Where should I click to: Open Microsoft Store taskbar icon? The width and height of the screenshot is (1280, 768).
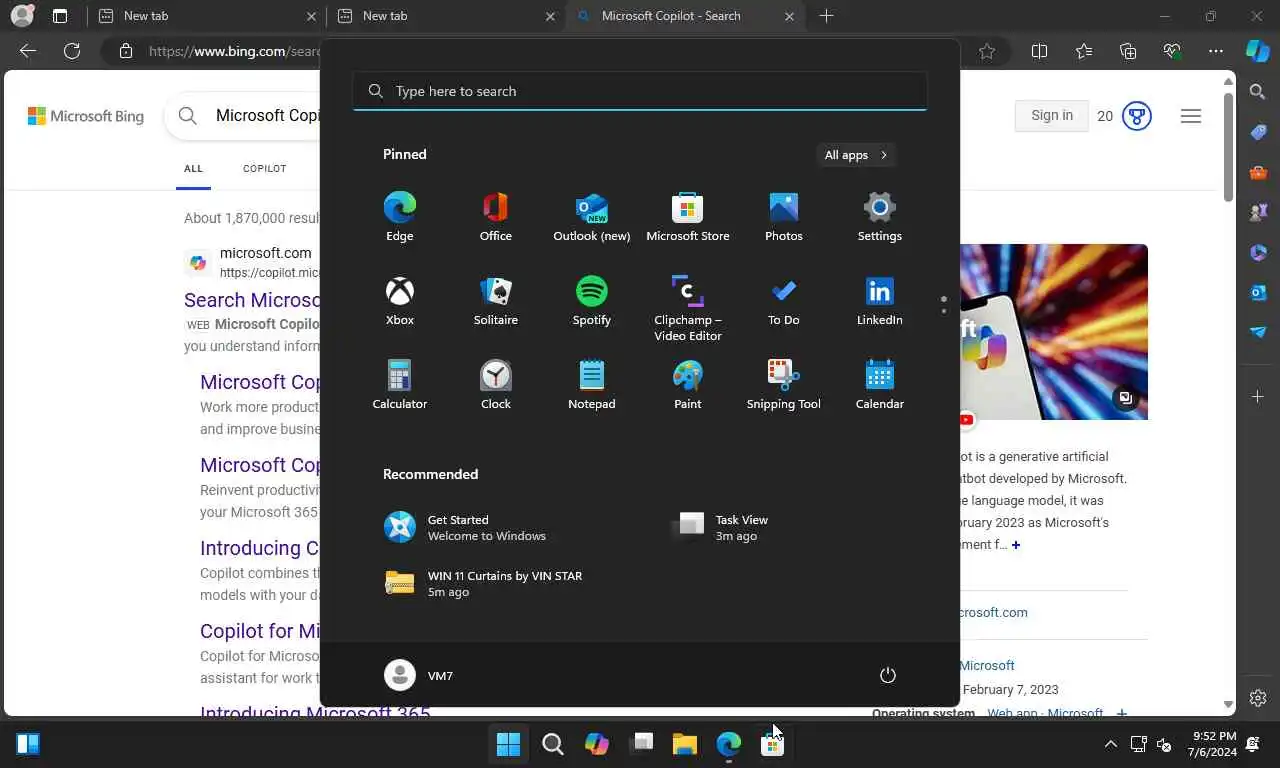(x=772, y=744)
